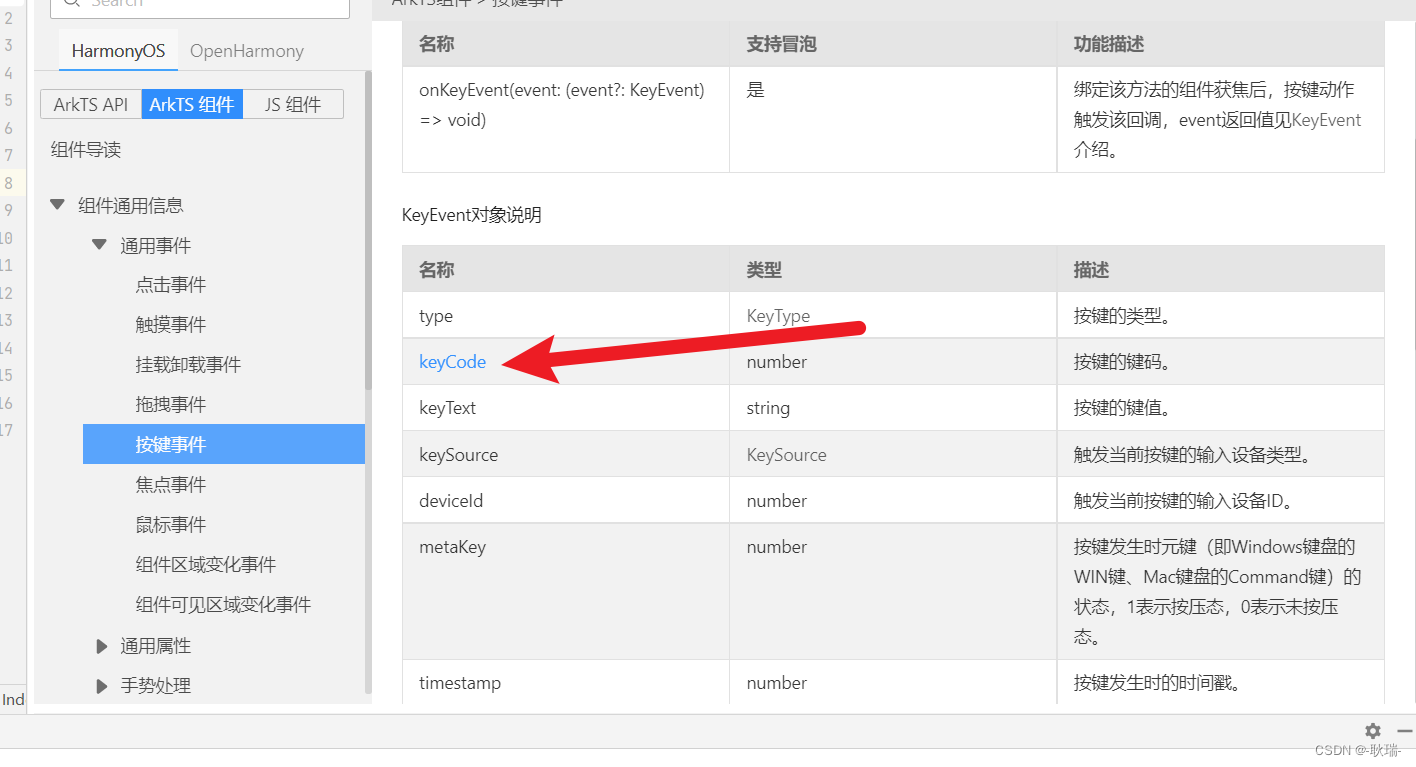Click the metaKey name cell

[x=566, y=592]
